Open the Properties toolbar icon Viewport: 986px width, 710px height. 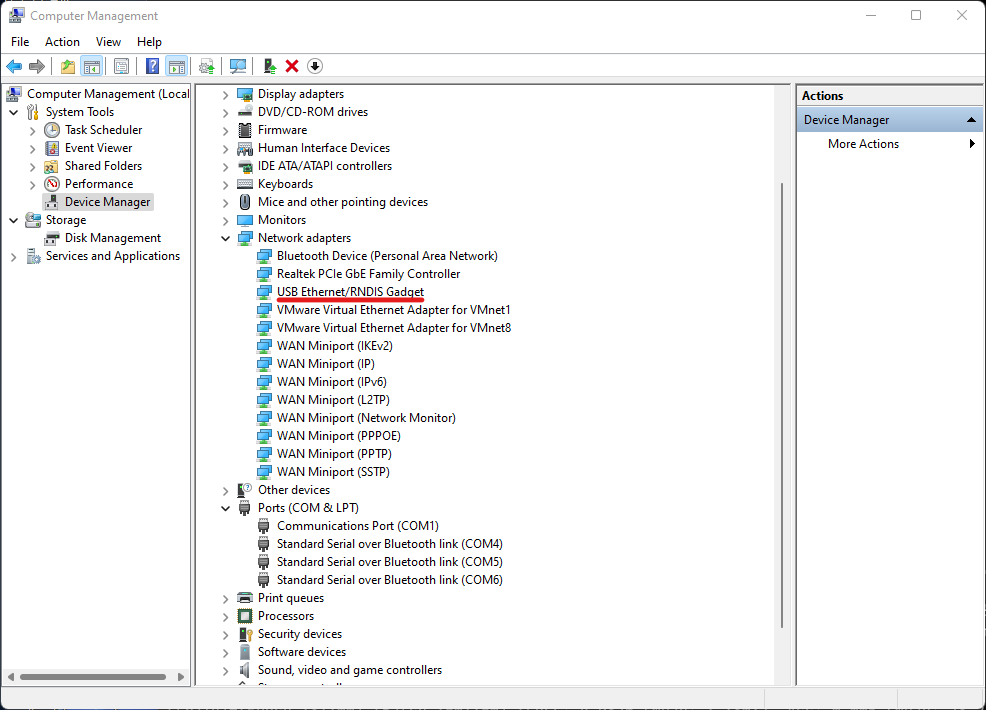point(121,66)
